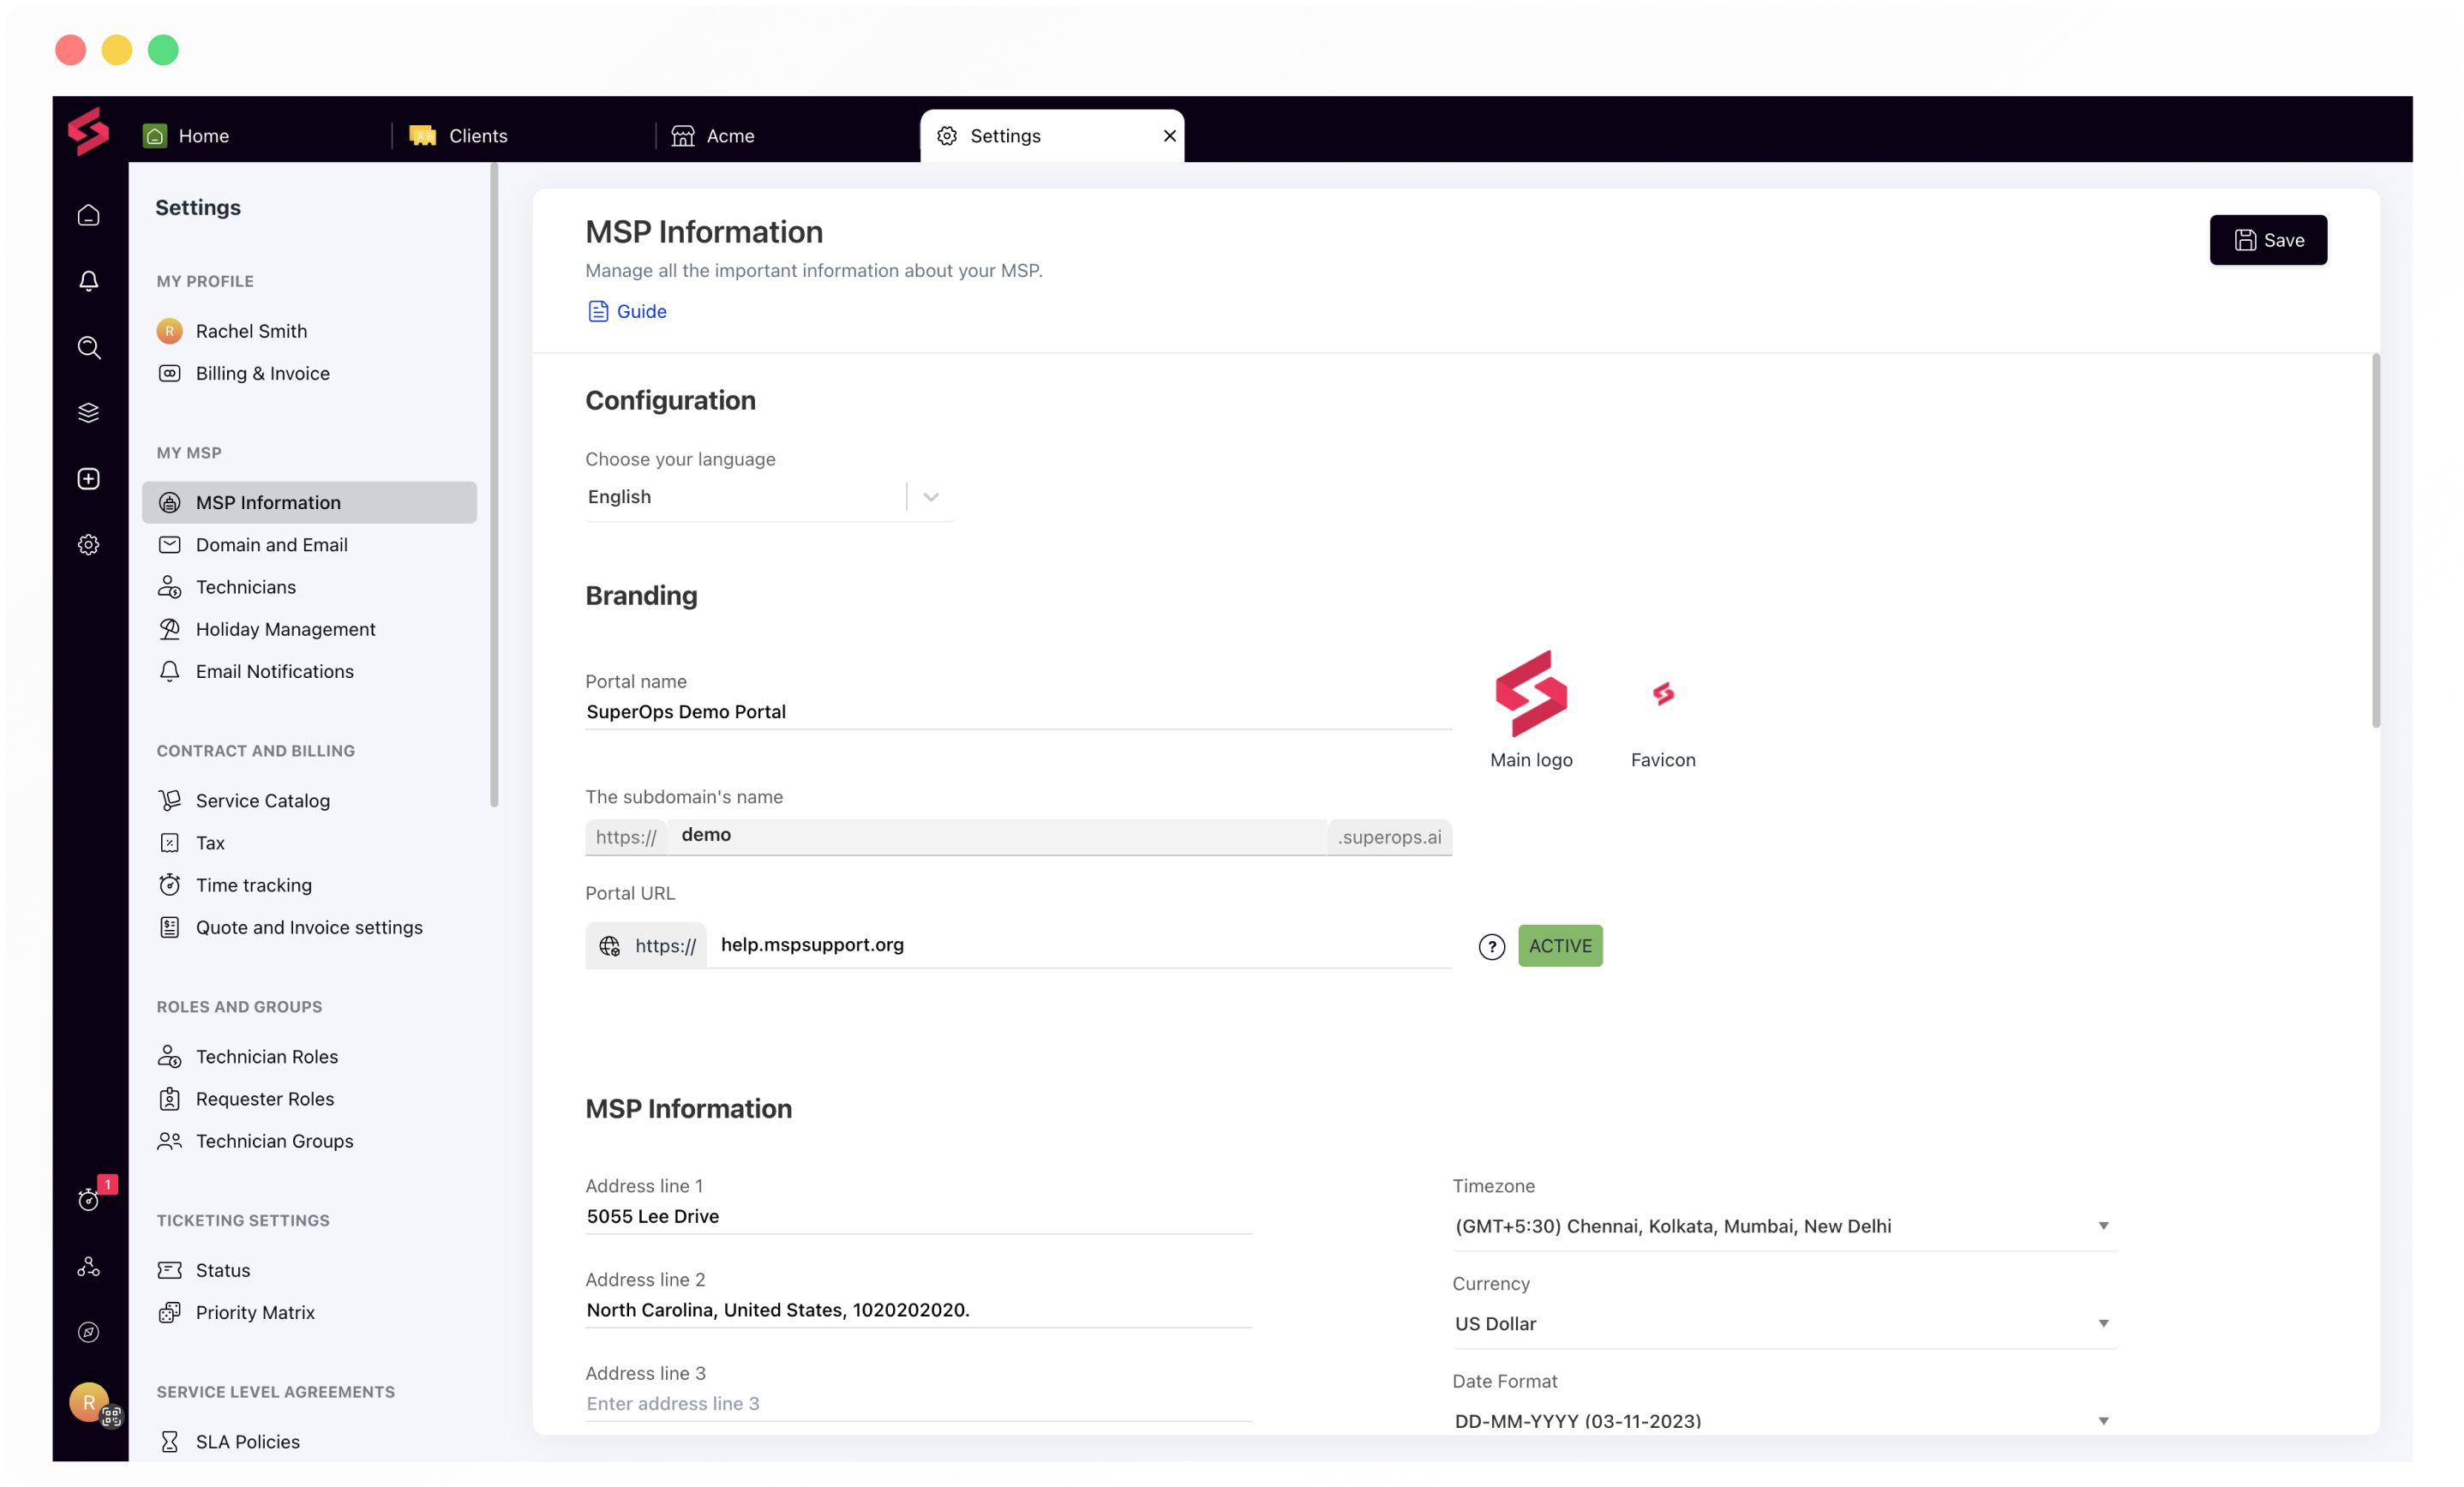Open settings gear in left rail
The image size is (2464, 1487).
(89, 545)
